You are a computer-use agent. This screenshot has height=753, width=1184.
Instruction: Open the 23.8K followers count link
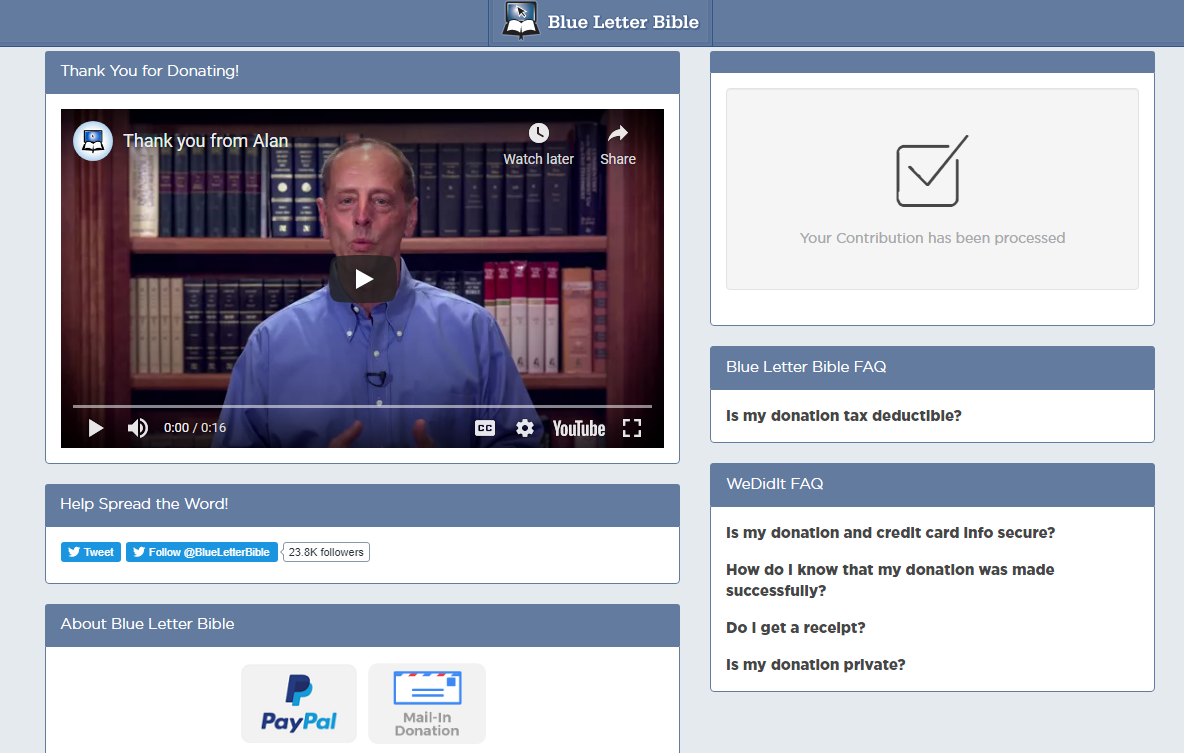click(x=326, y=552)
